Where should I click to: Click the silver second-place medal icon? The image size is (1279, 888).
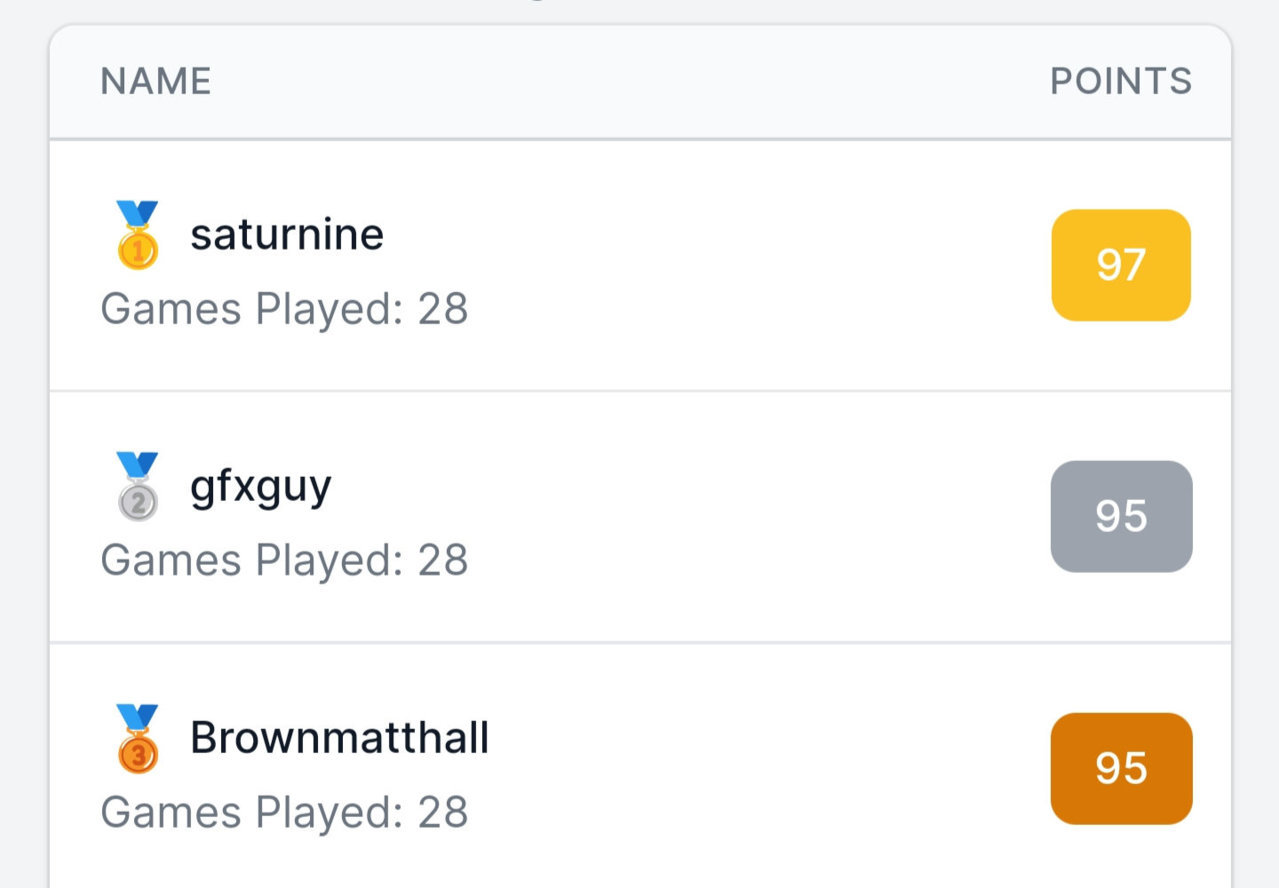[x=137, y=487]
